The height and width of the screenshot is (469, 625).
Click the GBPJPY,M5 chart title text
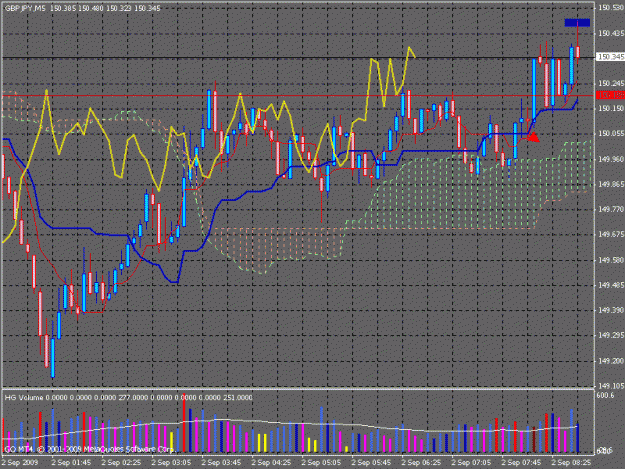click(x=25, y=8)
